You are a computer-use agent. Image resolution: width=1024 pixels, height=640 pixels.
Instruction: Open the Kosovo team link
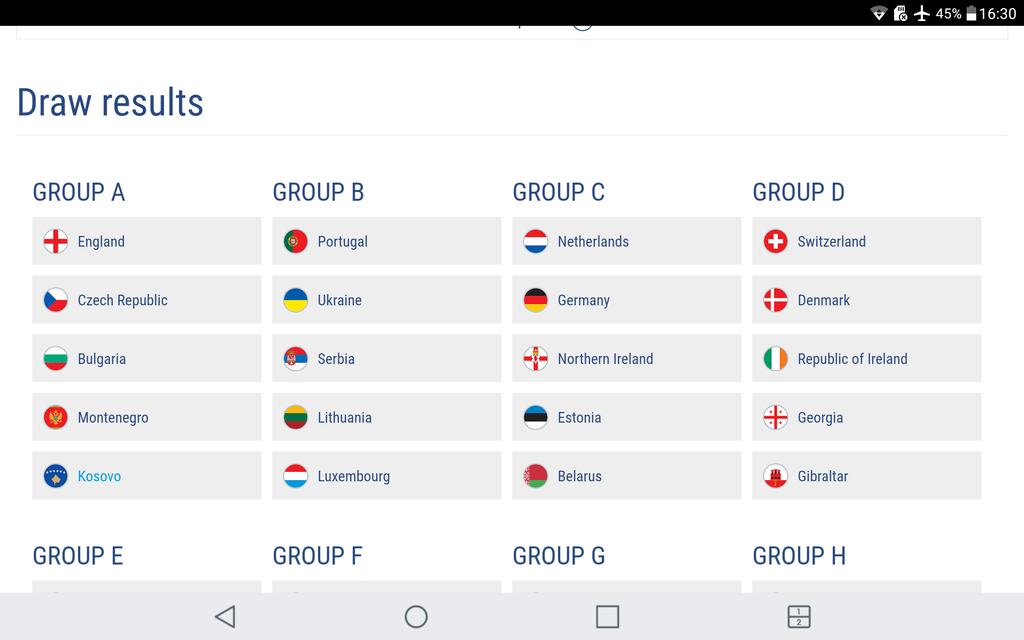(99, 476)
